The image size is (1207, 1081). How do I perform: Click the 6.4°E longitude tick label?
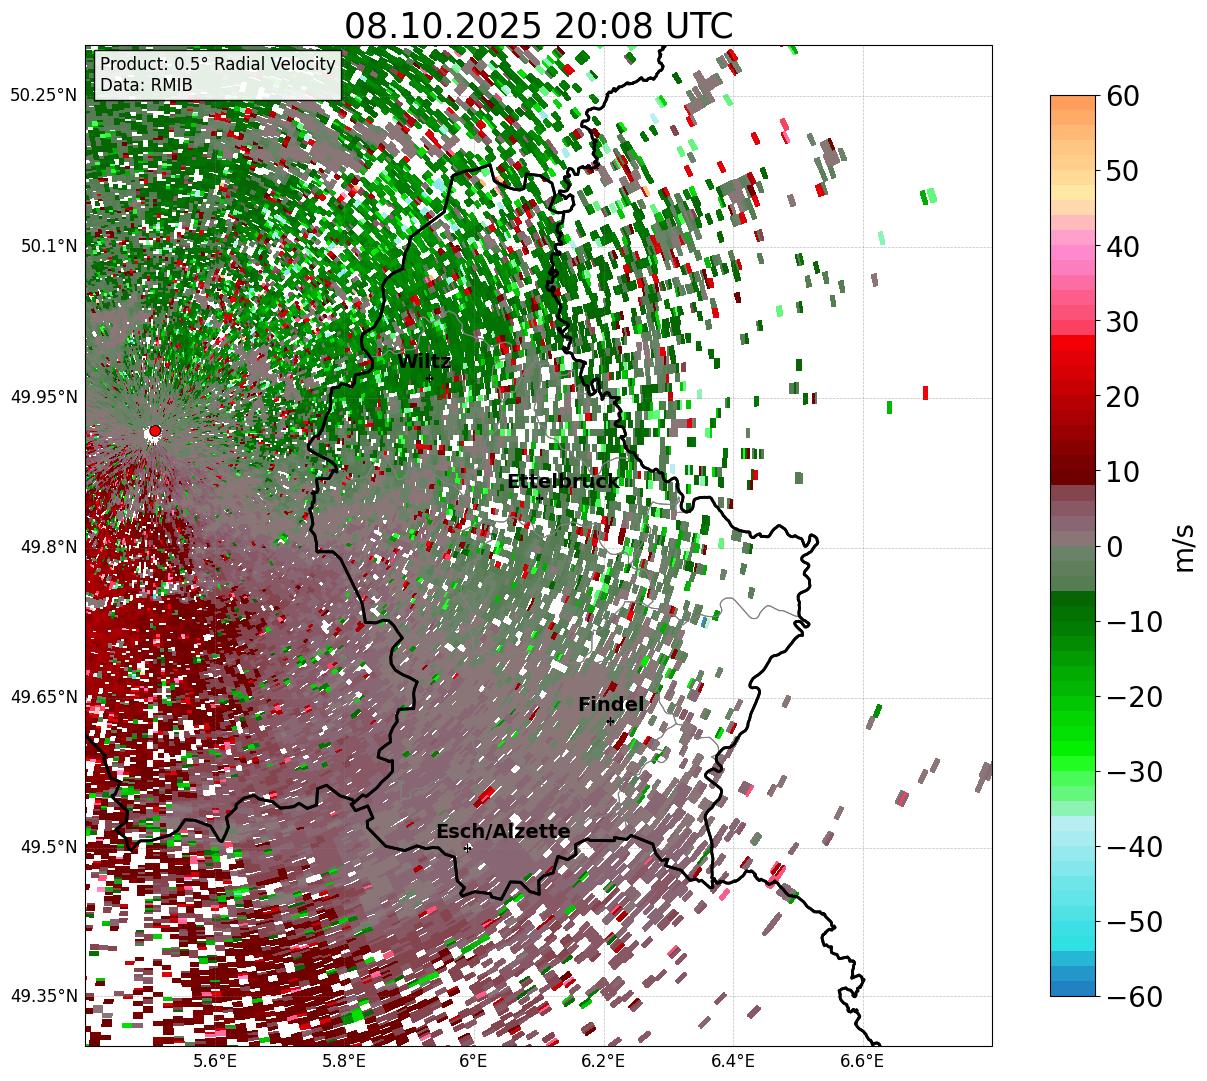pos(733,1060)
